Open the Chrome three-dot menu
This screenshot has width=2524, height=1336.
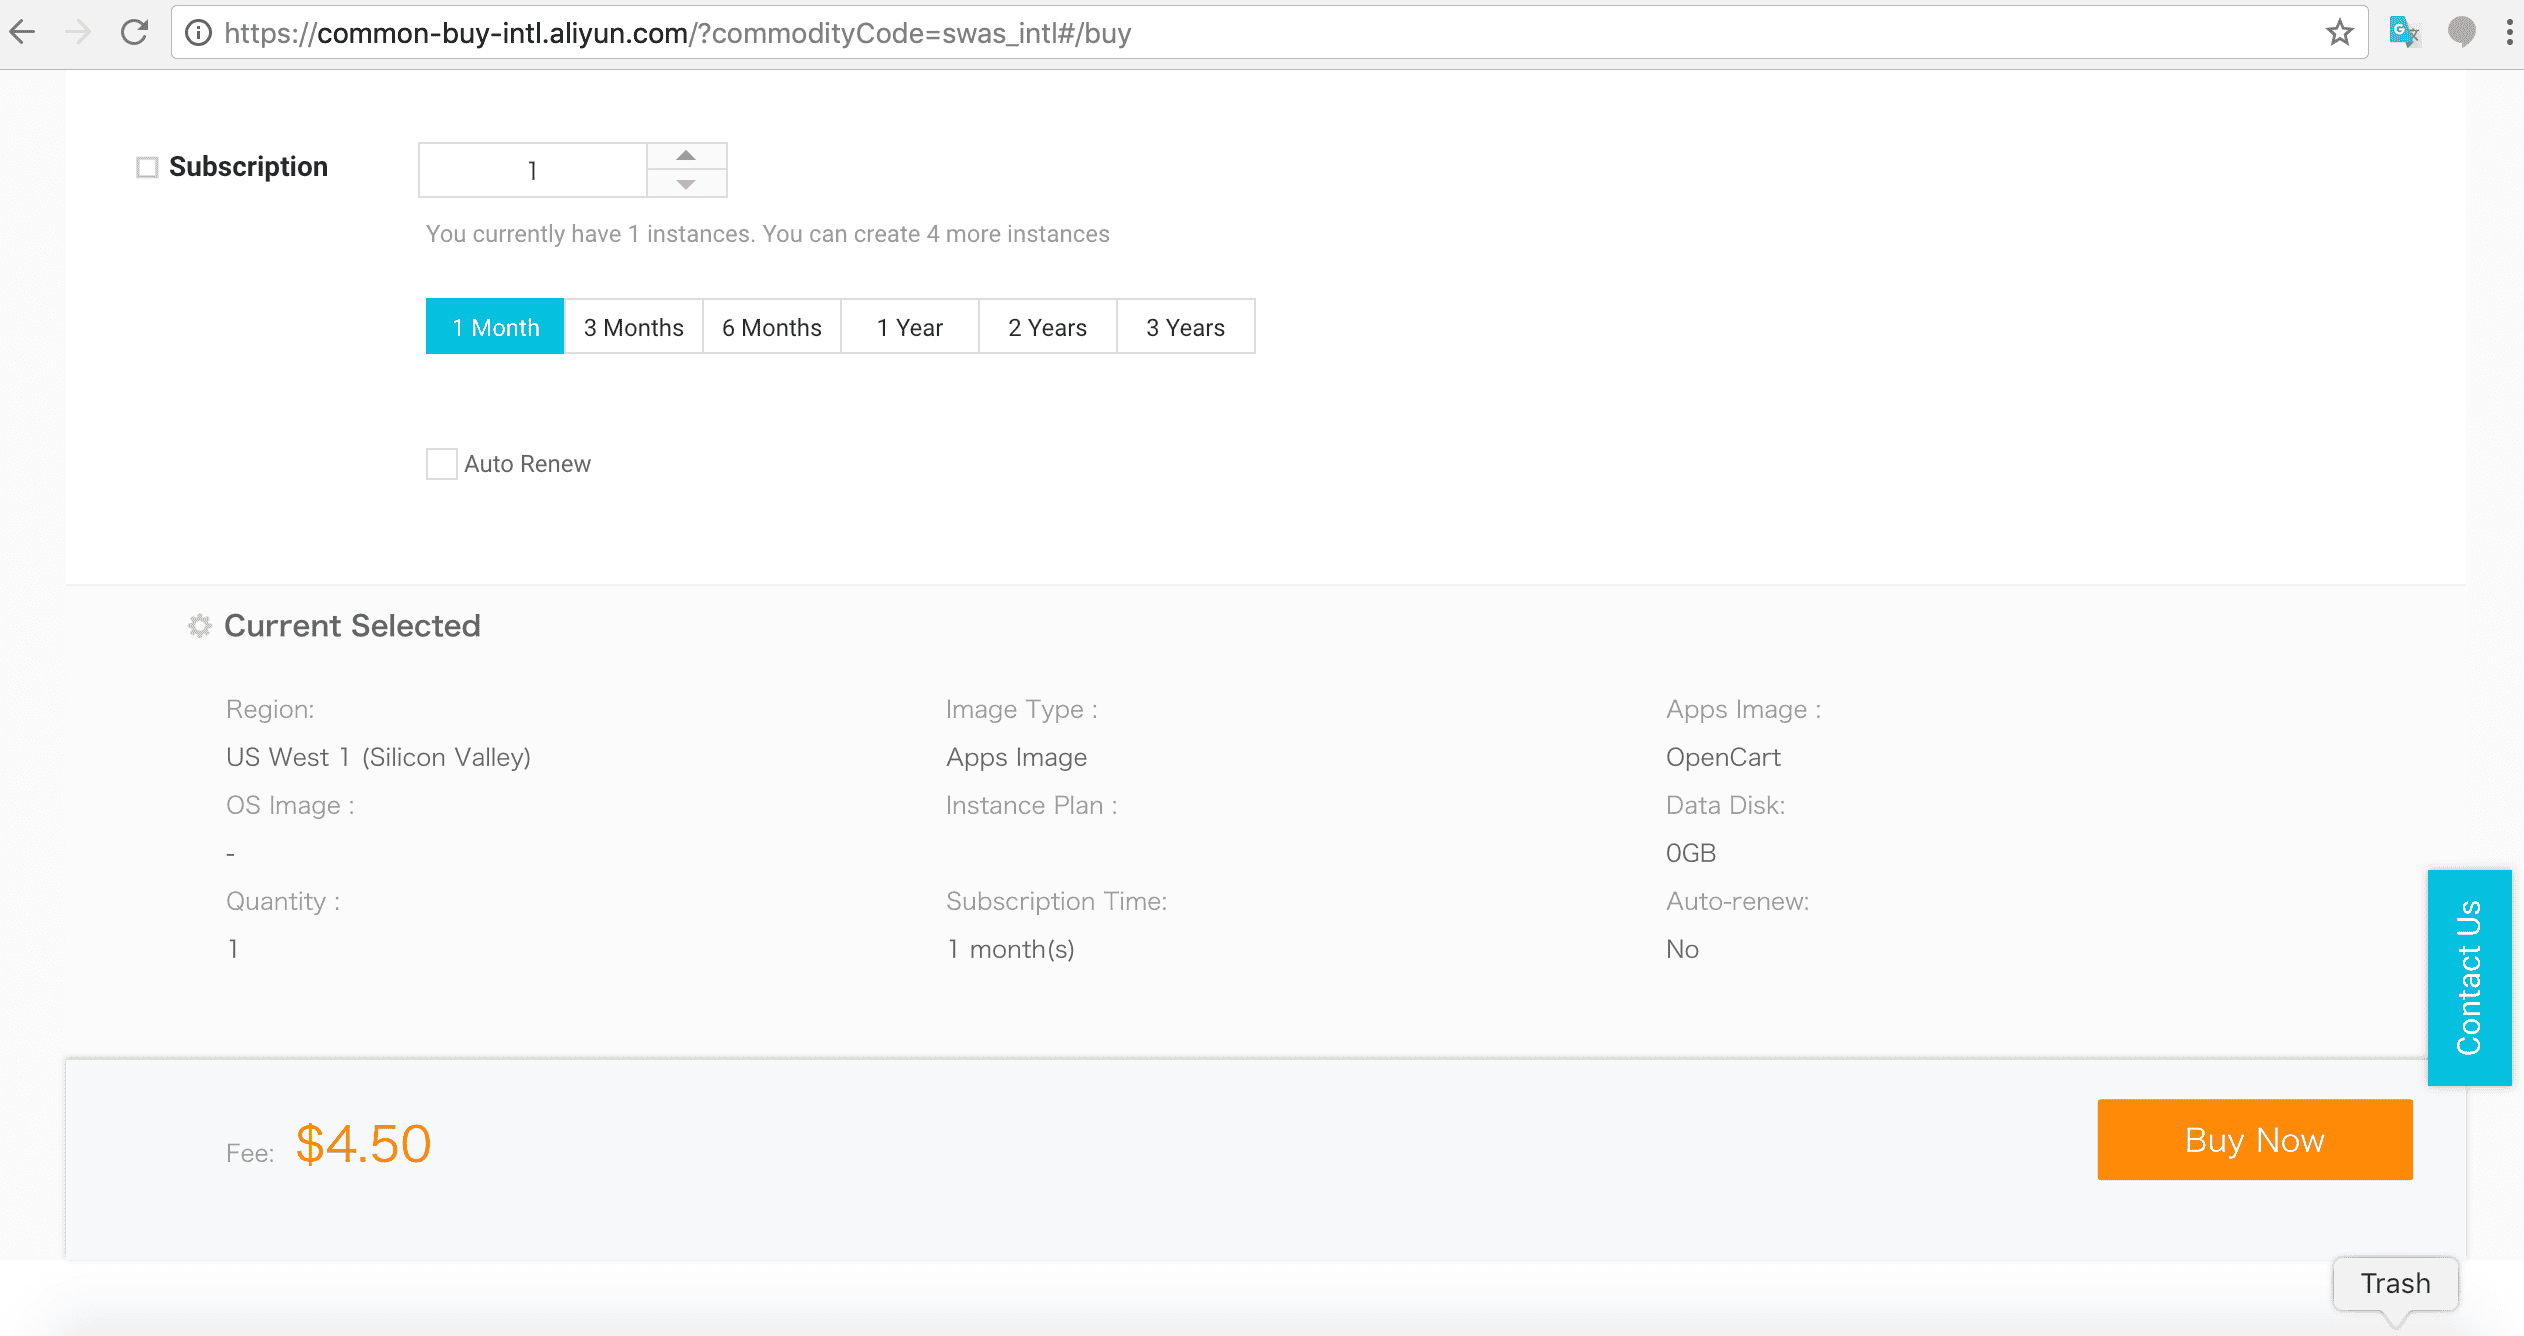(2509, 33)
